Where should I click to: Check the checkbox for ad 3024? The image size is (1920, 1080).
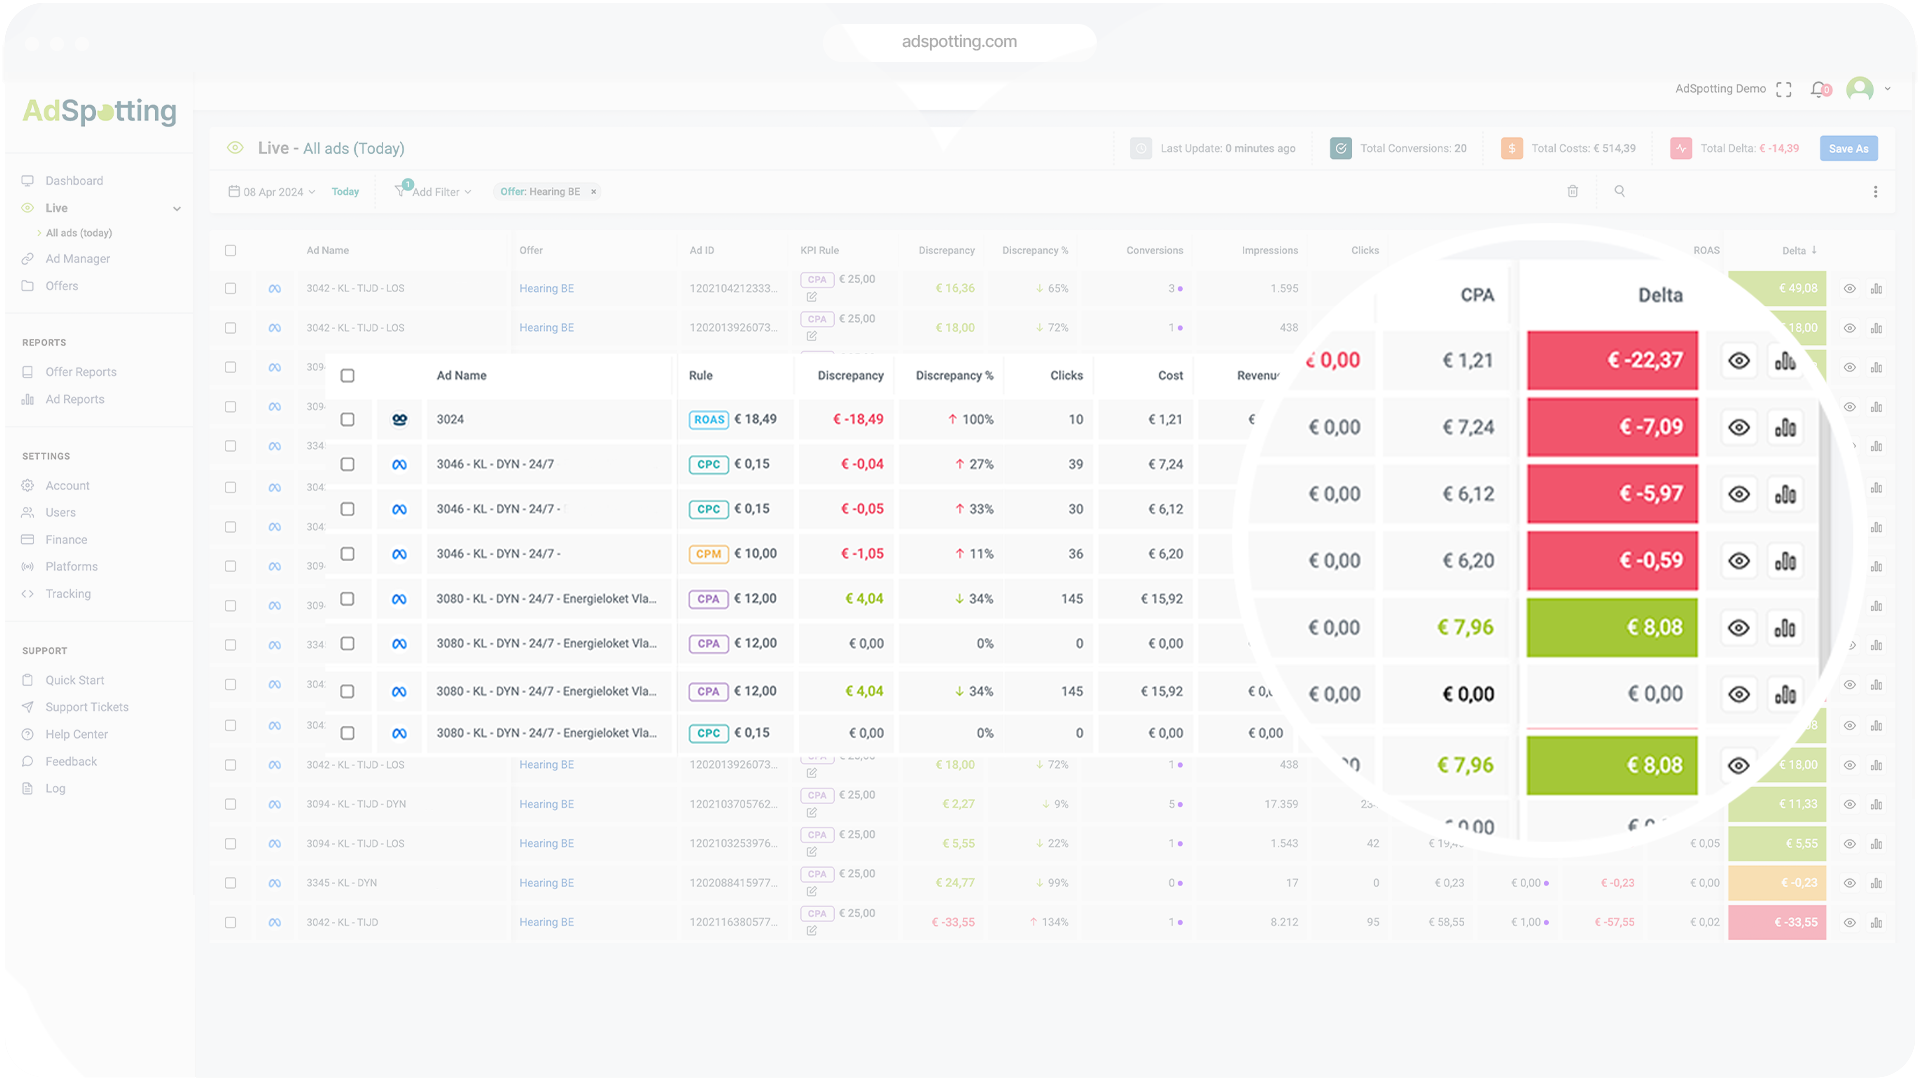coord(347,420)
